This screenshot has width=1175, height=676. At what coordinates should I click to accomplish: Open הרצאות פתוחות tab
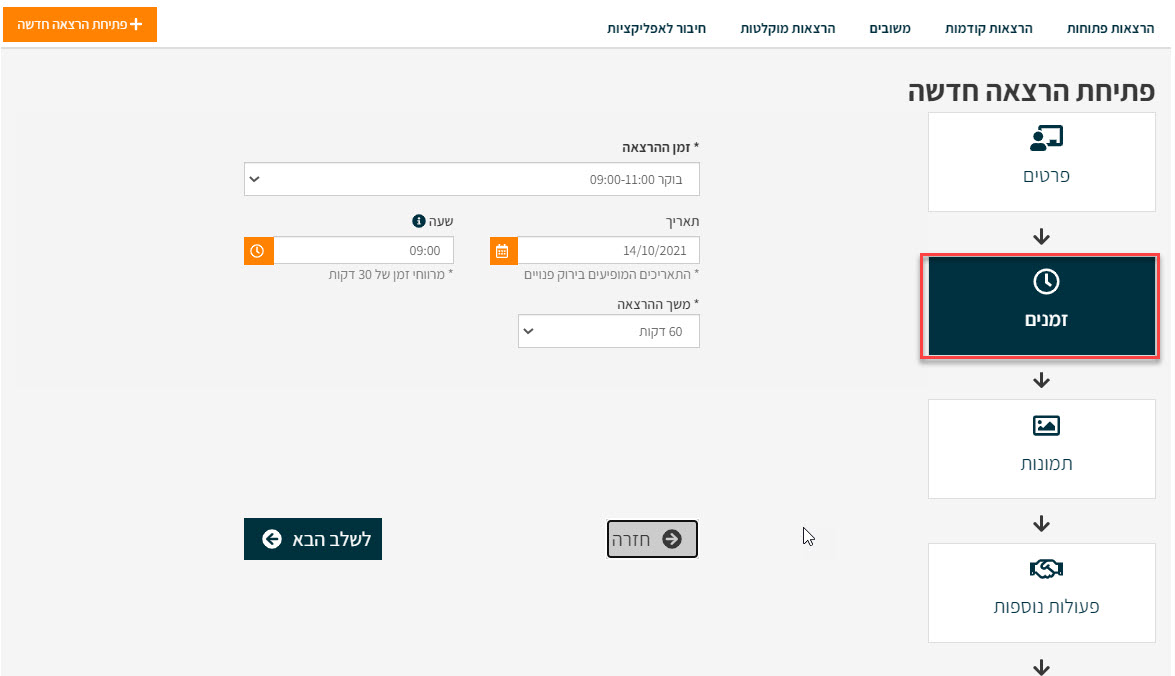click(1110, 28)
